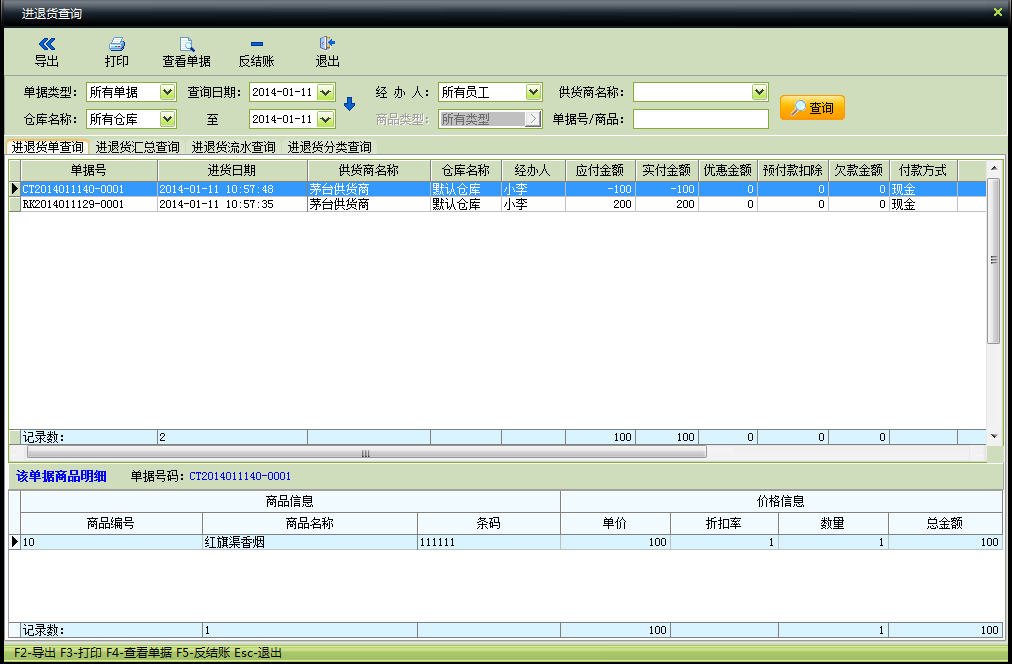
Task: Click the 进货日期 column header
Action: click(232, 170)
